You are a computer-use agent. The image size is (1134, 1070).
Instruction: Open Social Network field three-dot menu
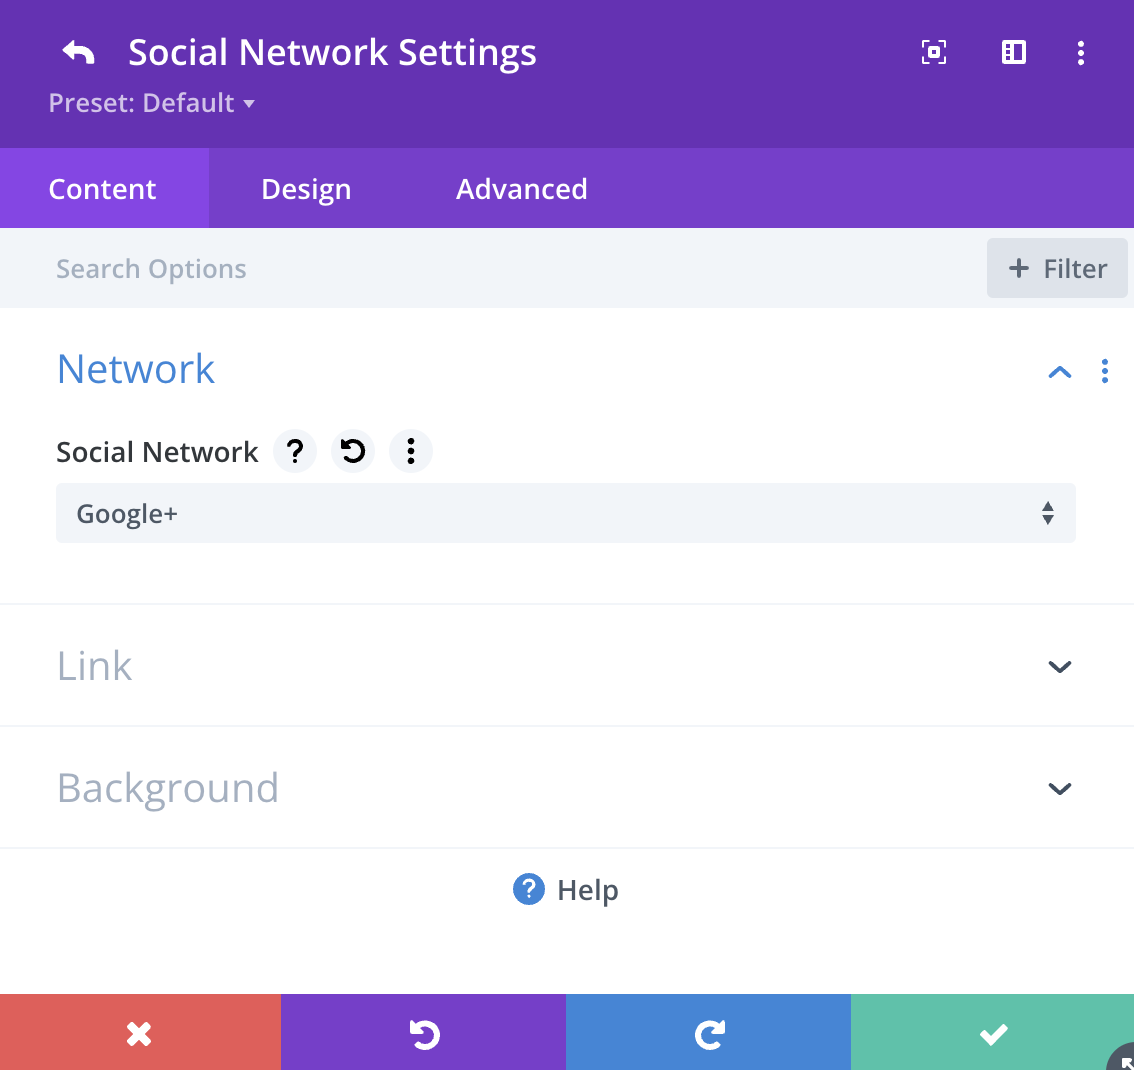[x=411, y=451]
